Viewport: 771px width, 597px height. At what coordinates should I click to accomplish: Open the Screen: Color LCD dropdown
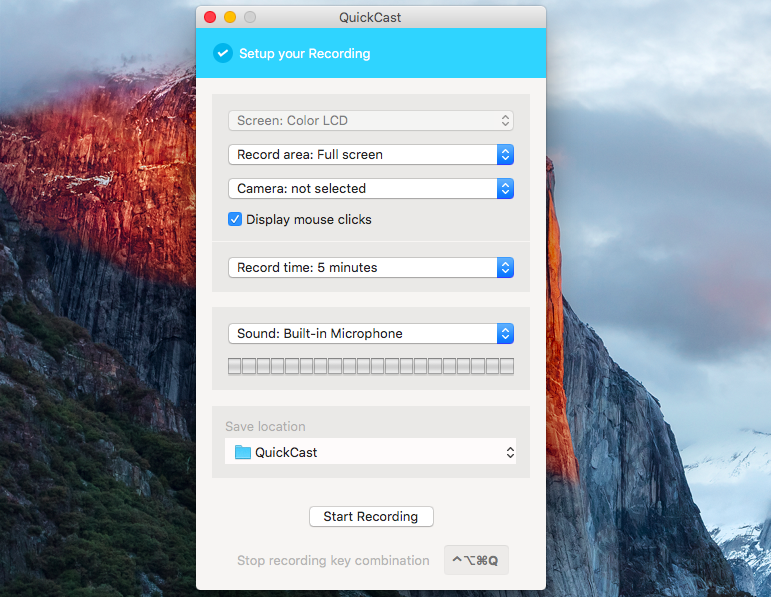(x=371, y=120)
